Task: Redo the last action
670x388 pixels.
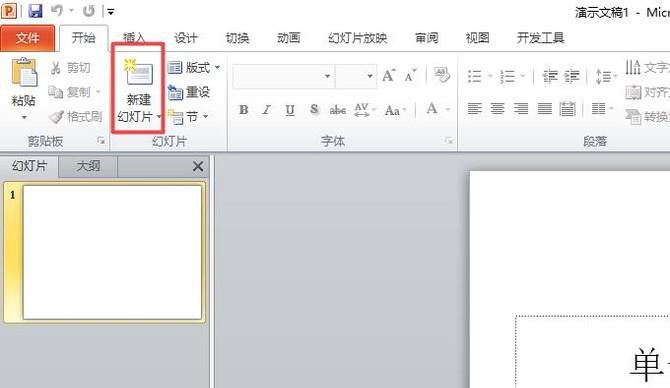Action: (x=88, y=11)
